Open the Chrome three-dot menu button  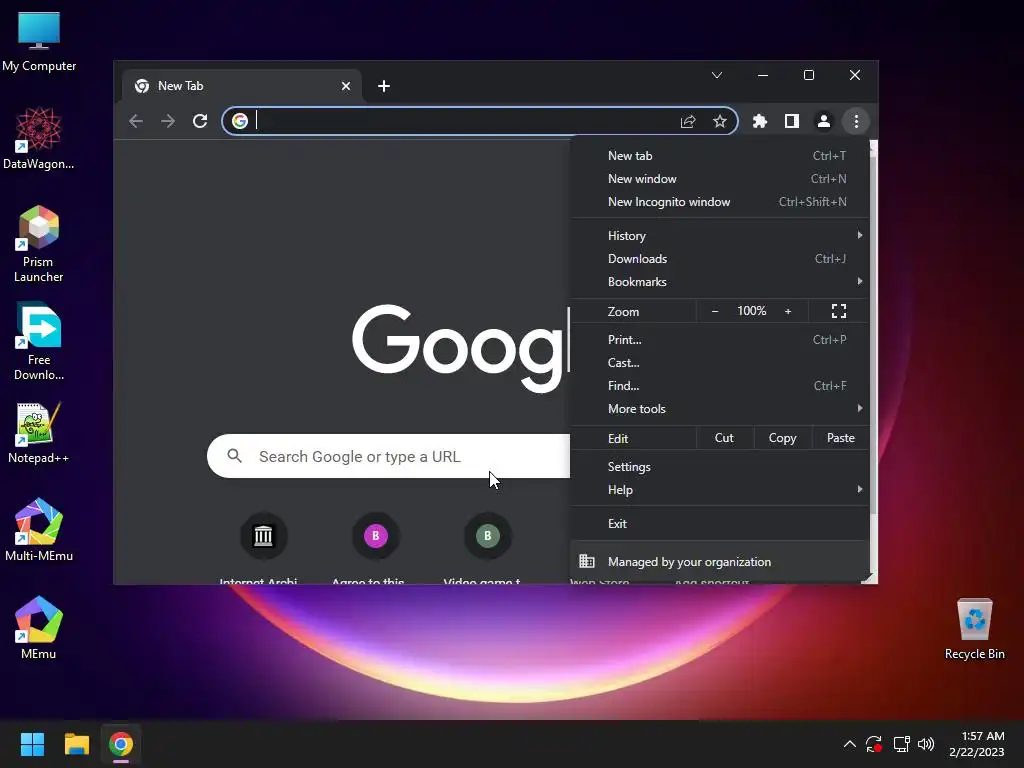tap(856, 121)
